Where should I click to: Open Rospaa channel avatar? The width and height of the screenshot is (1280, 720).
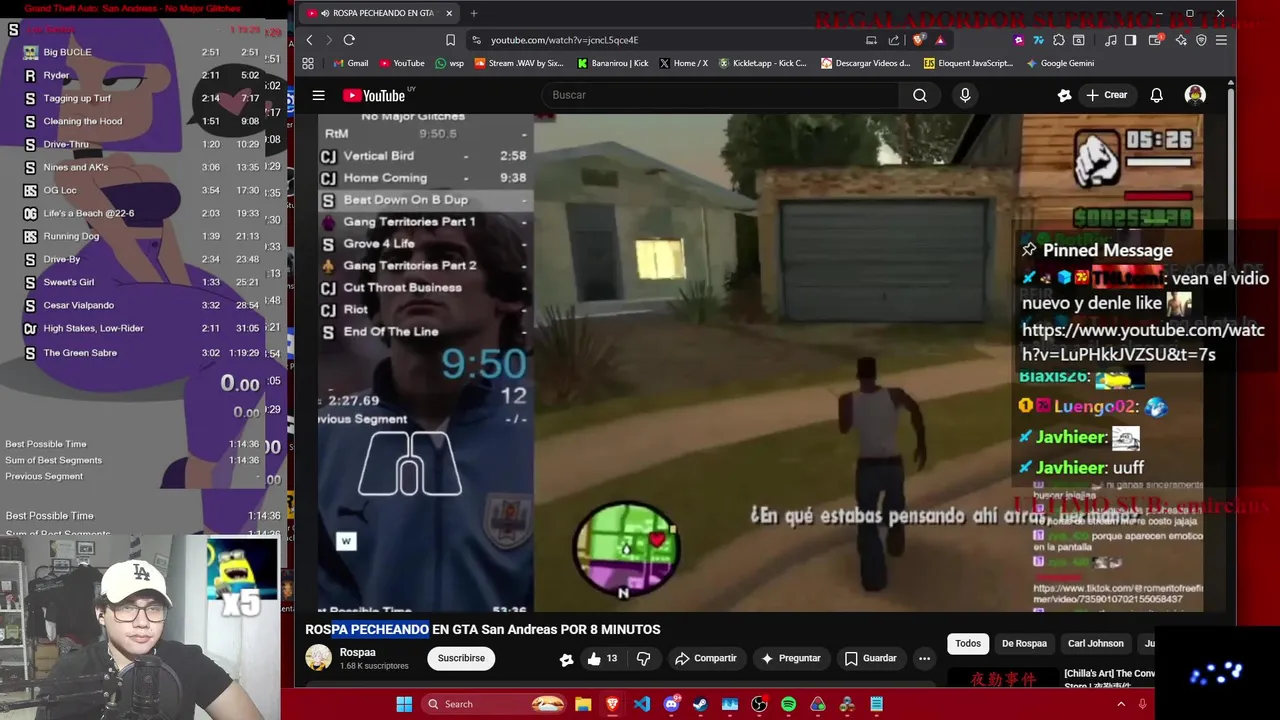[318, 658]
